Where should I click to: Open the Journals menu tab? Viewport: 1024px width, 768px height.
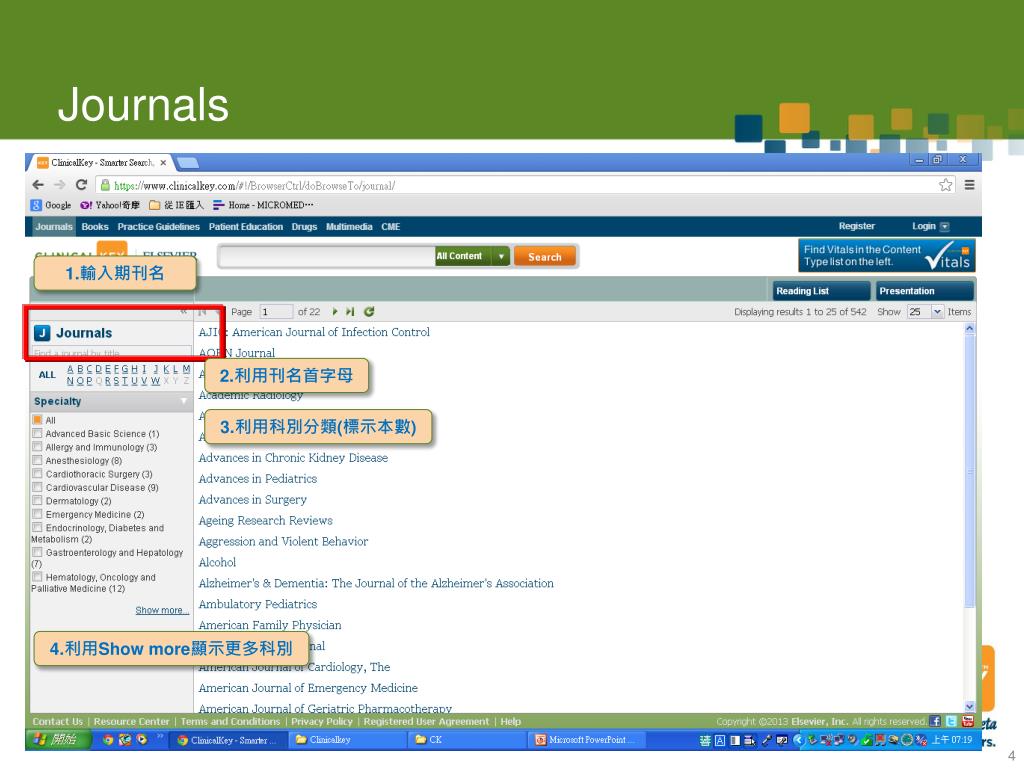[54, 227]
